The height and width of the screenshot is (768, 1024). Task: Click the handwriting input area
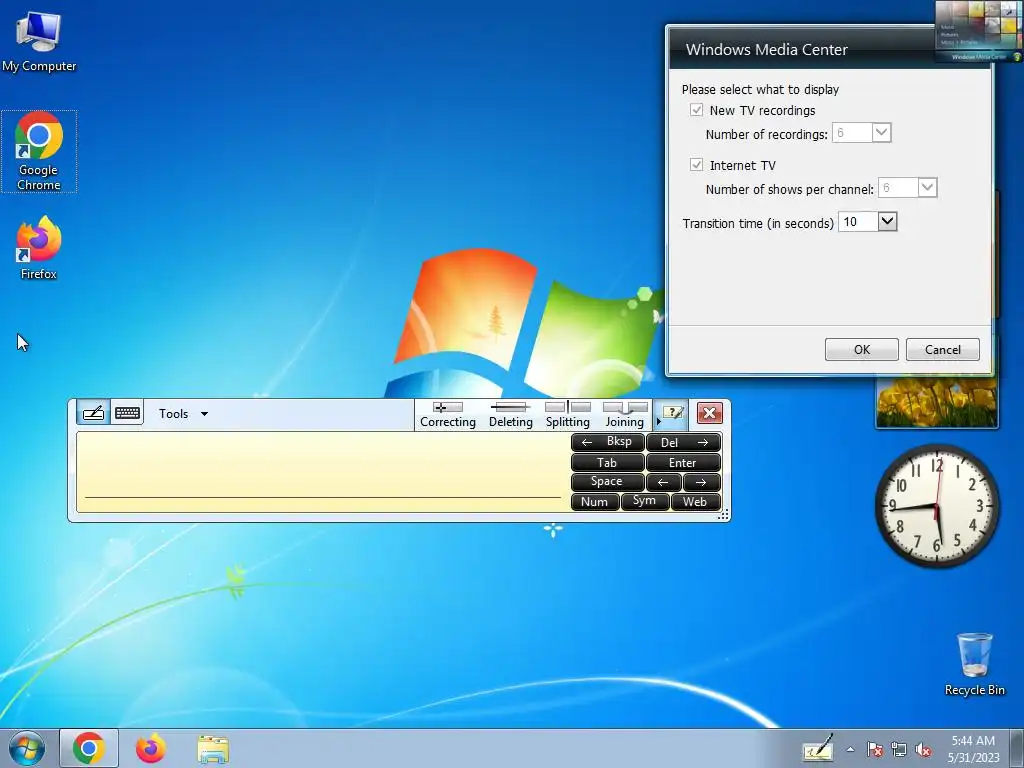point(323,472)
